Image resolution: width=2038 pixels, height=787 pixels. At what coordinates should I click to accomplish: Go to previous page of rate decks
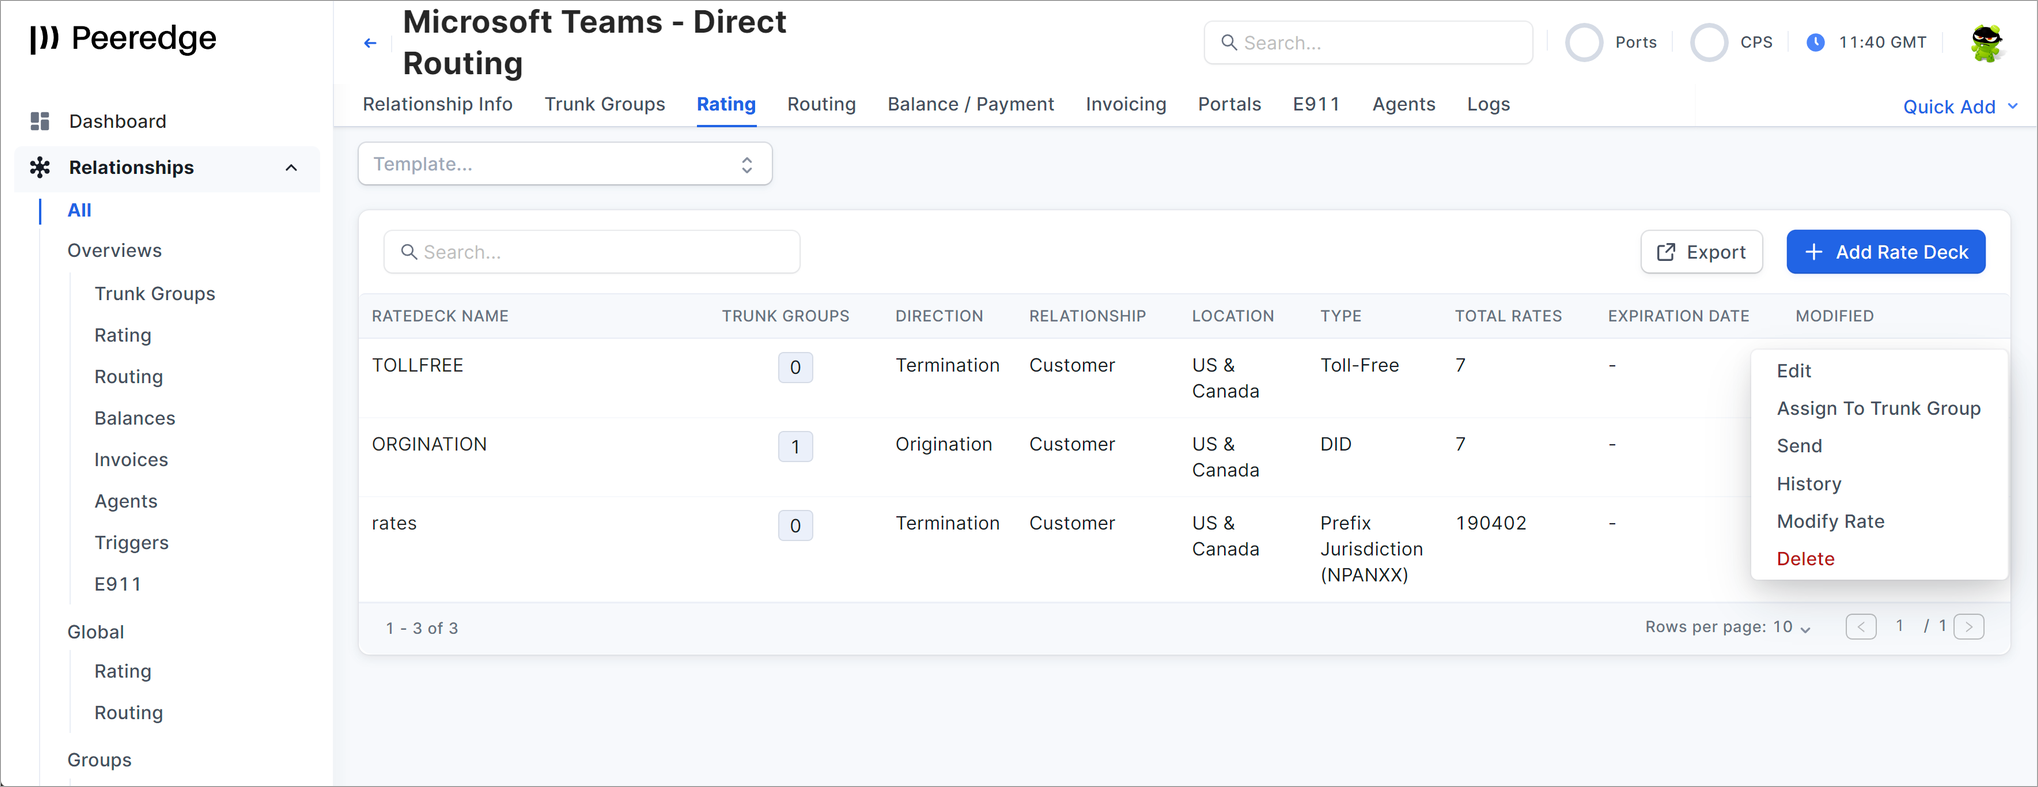pyautogui.click(x=1861, y=627)
